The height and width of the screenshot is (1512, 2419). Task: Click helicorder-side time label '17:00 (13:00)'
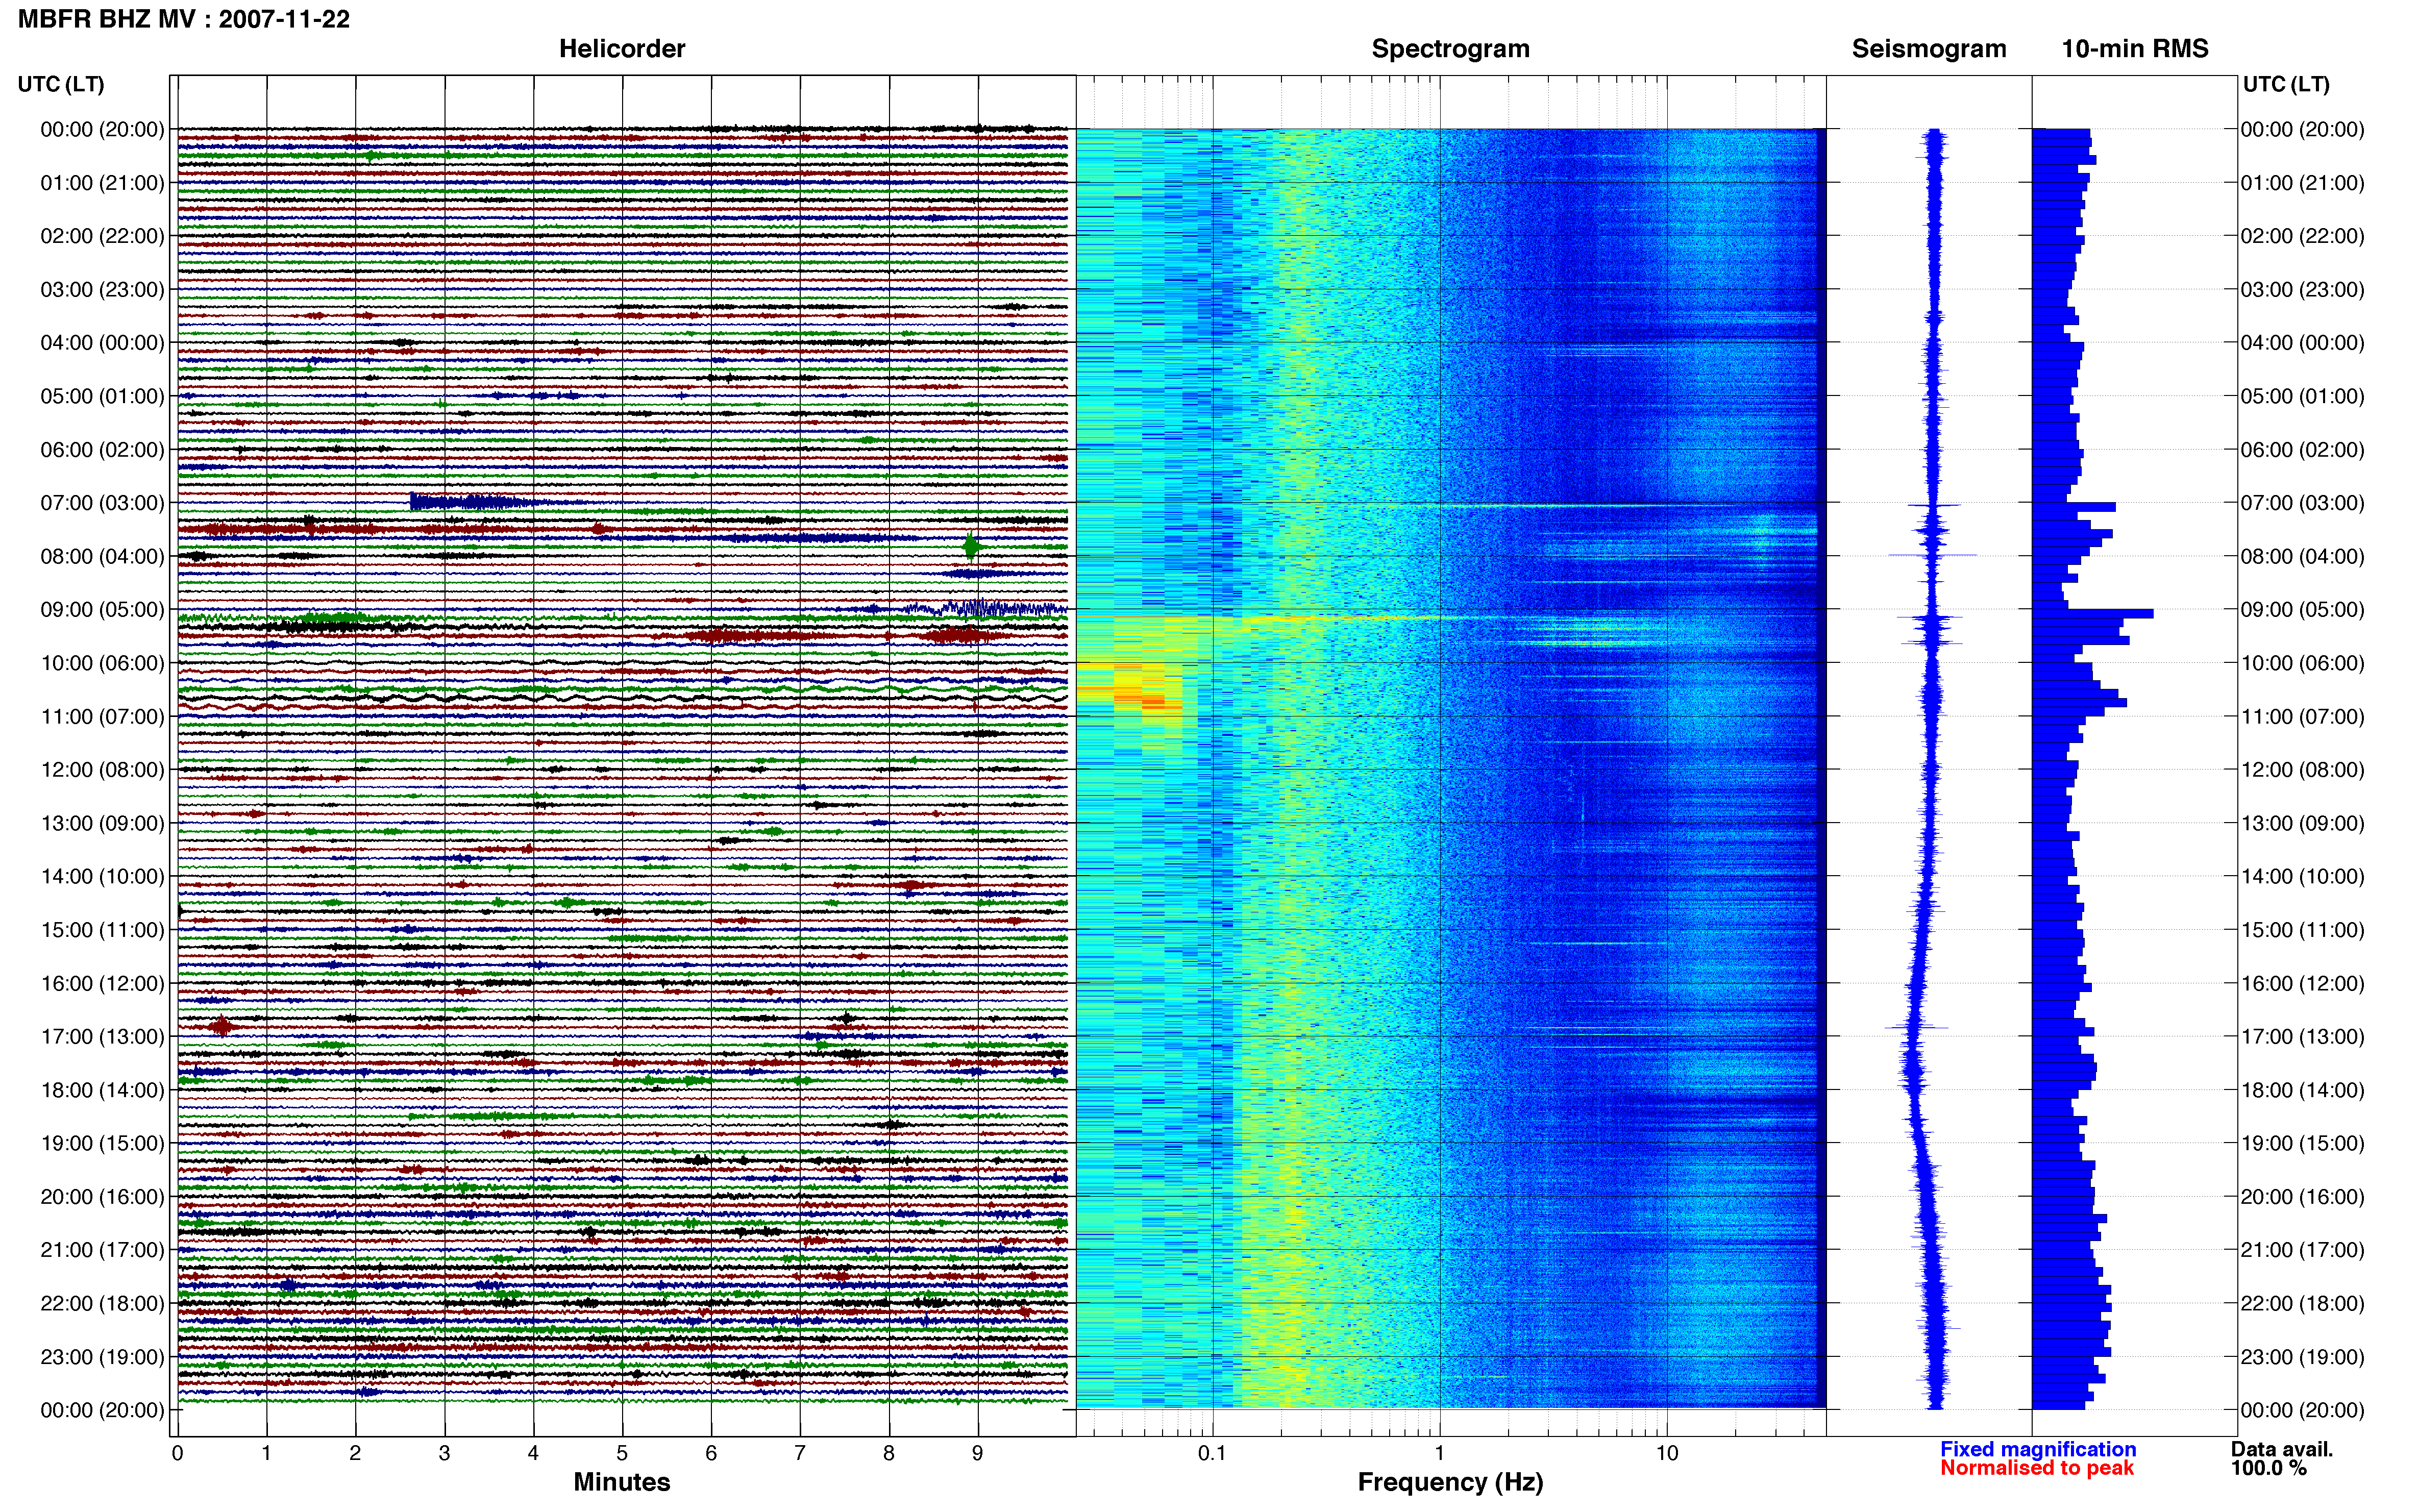pyautogui.click(x=102, y=1037)
